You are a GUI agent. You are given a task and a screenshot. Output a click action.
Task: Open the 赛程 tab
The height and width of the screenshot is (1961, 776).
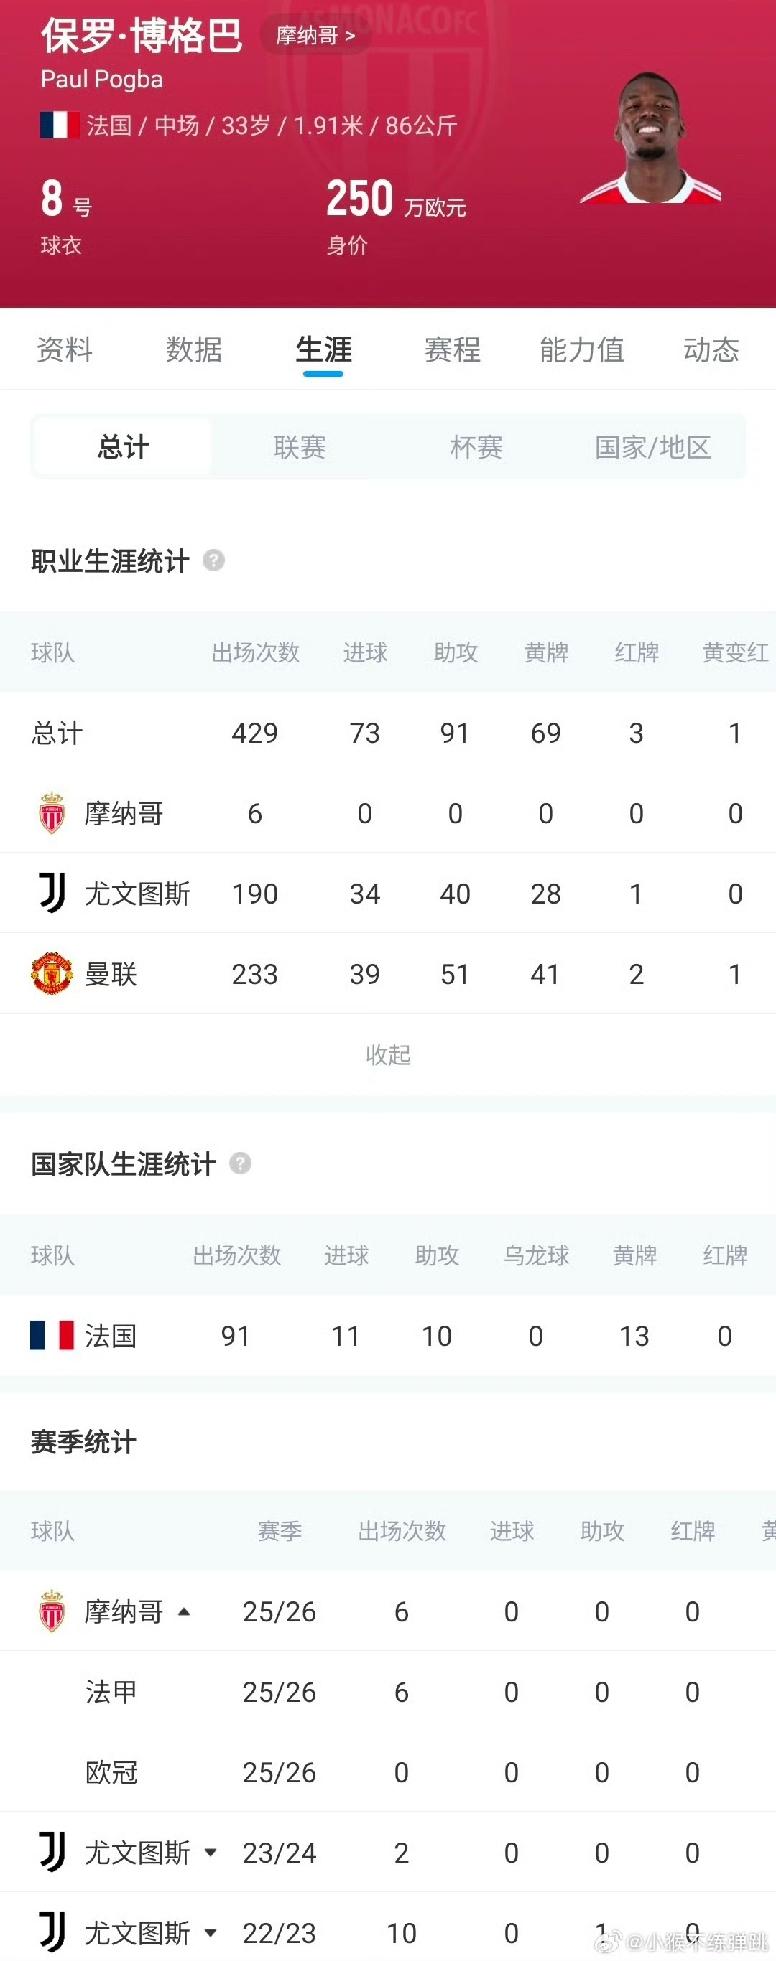[453, 349]
